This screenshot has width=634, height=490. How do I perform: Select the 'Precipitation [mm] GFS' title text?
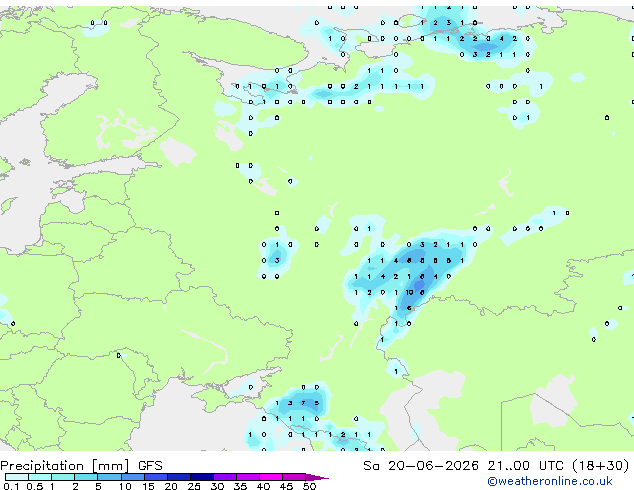click(81, 466)
